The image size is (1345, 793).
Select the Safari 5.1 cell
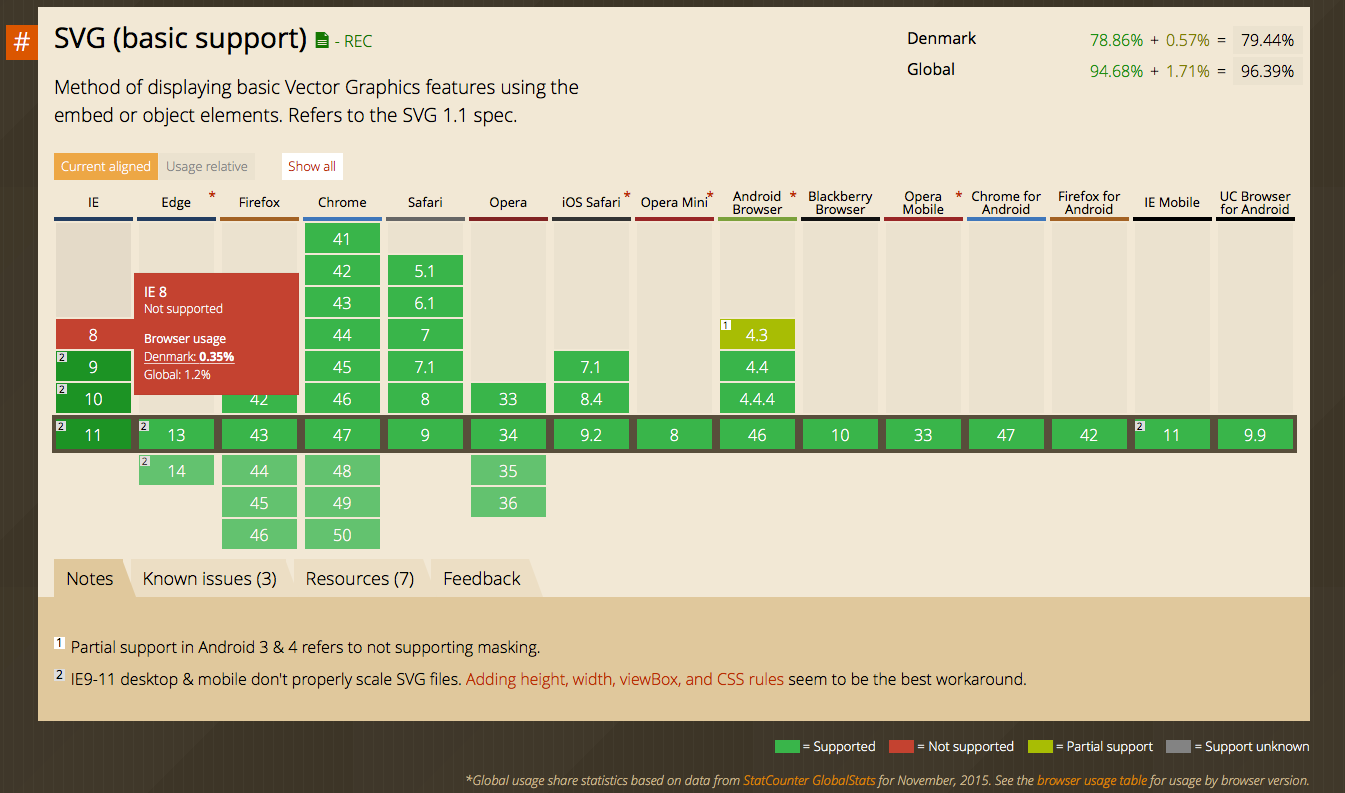425,271
